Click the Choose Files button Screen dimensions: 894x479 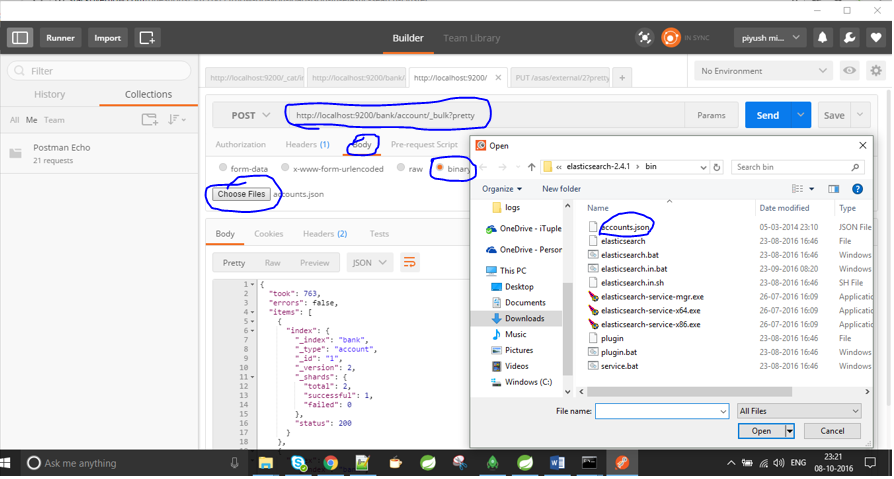point(241,194)
